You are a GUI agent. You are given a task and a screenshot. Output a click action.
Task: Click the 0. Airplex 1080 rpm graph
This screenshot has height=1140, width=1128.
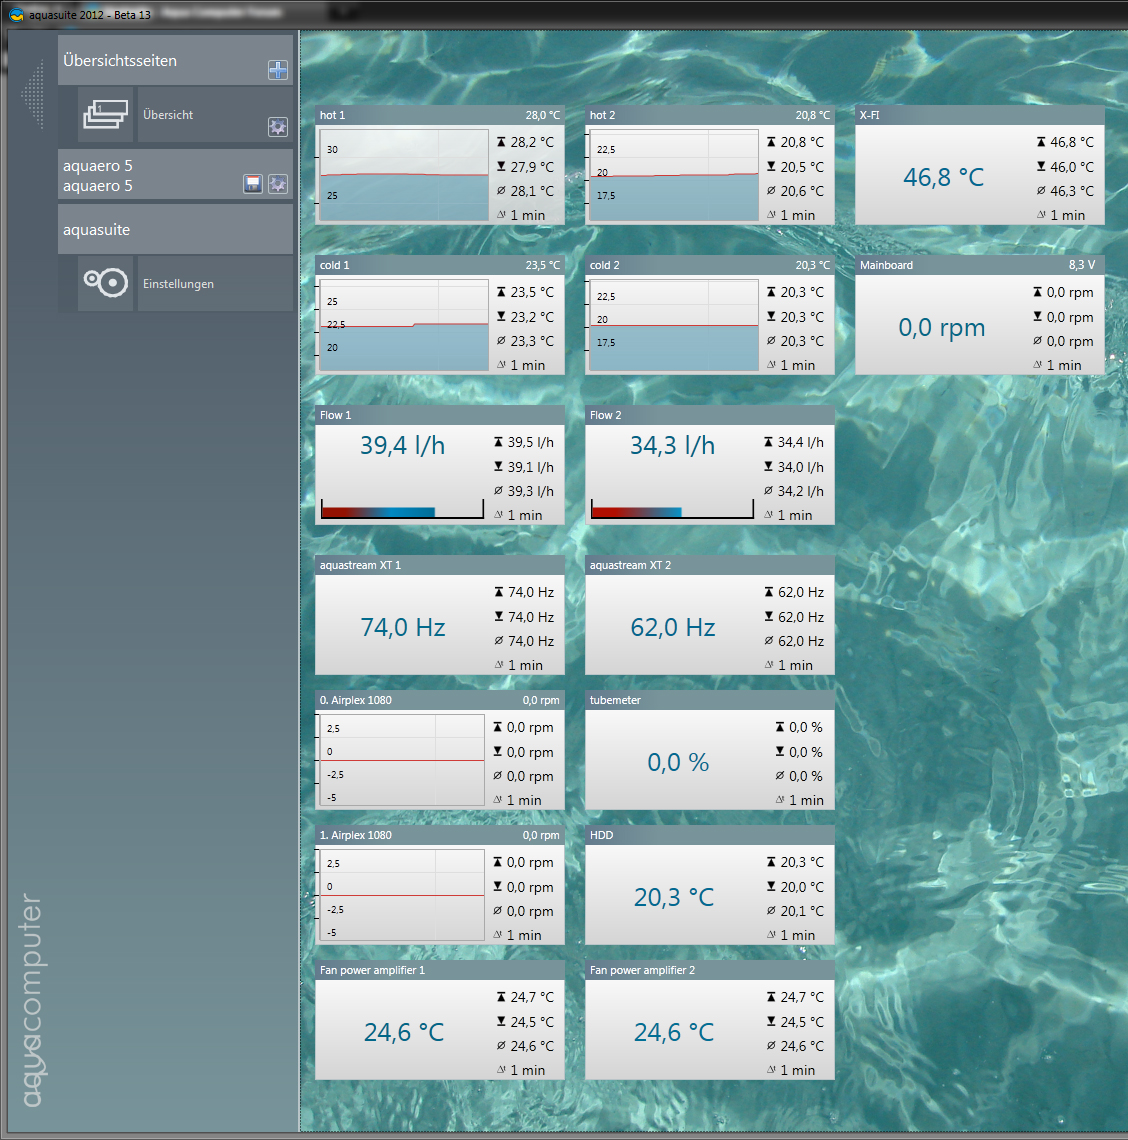tap(402, 760)
